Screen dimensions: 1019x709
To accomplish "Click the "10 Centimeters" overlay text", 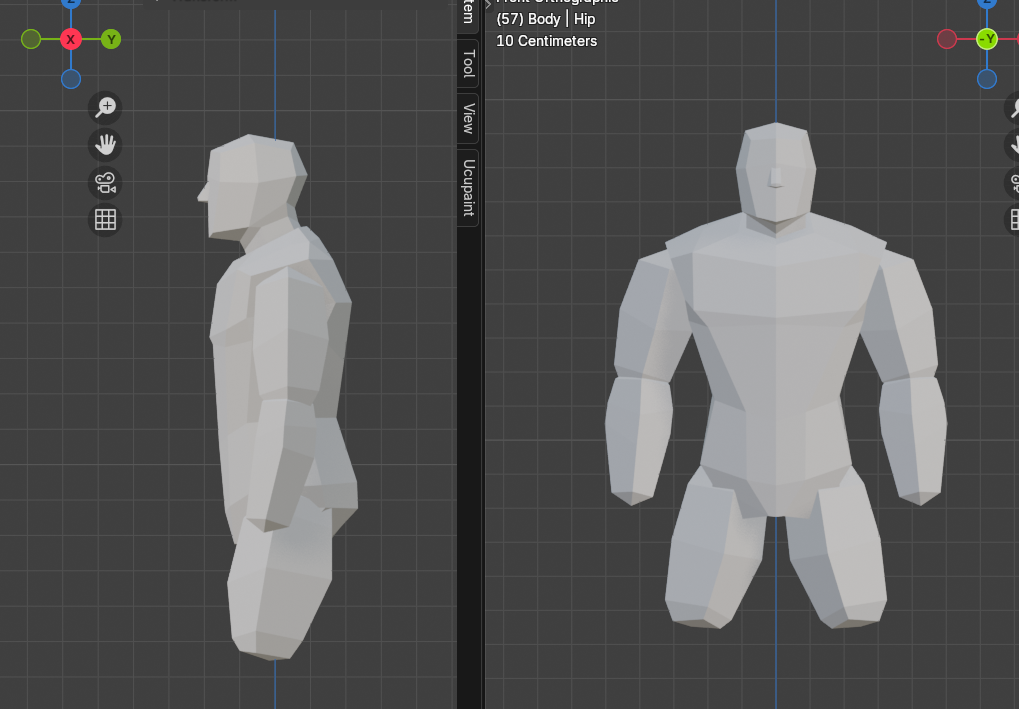I will click(x=547, y=41).
